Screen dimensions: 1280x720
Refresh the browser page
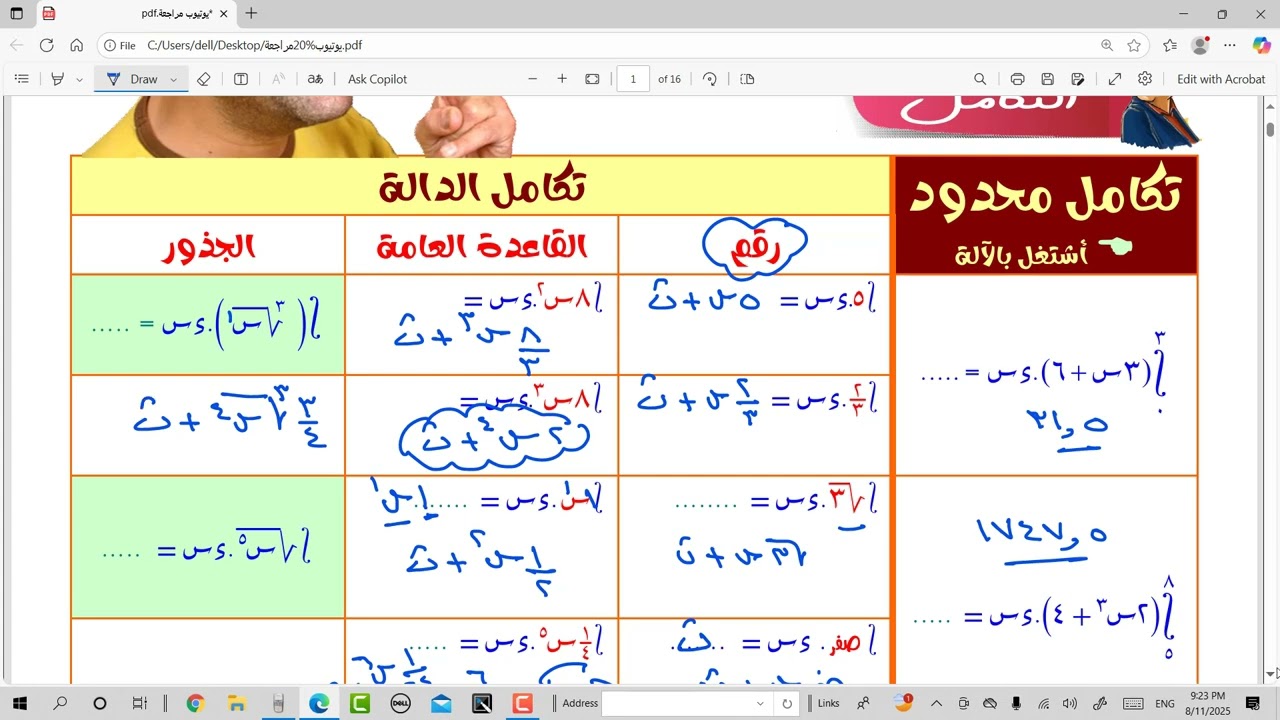46,45
